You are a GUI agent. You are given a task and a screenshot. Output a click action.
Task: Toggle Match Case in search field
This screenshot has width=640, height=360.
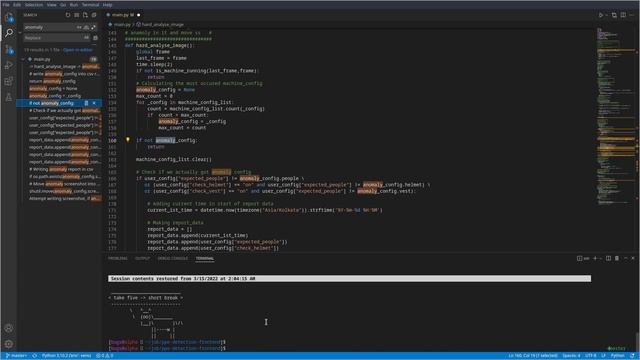click(79, 27)
